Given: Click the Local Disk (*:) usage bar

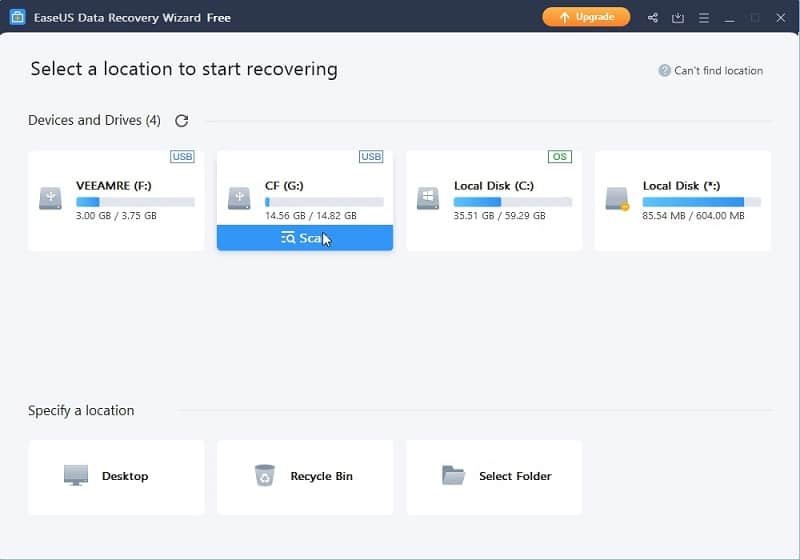Looking at the screenshot, I should 702,202.
